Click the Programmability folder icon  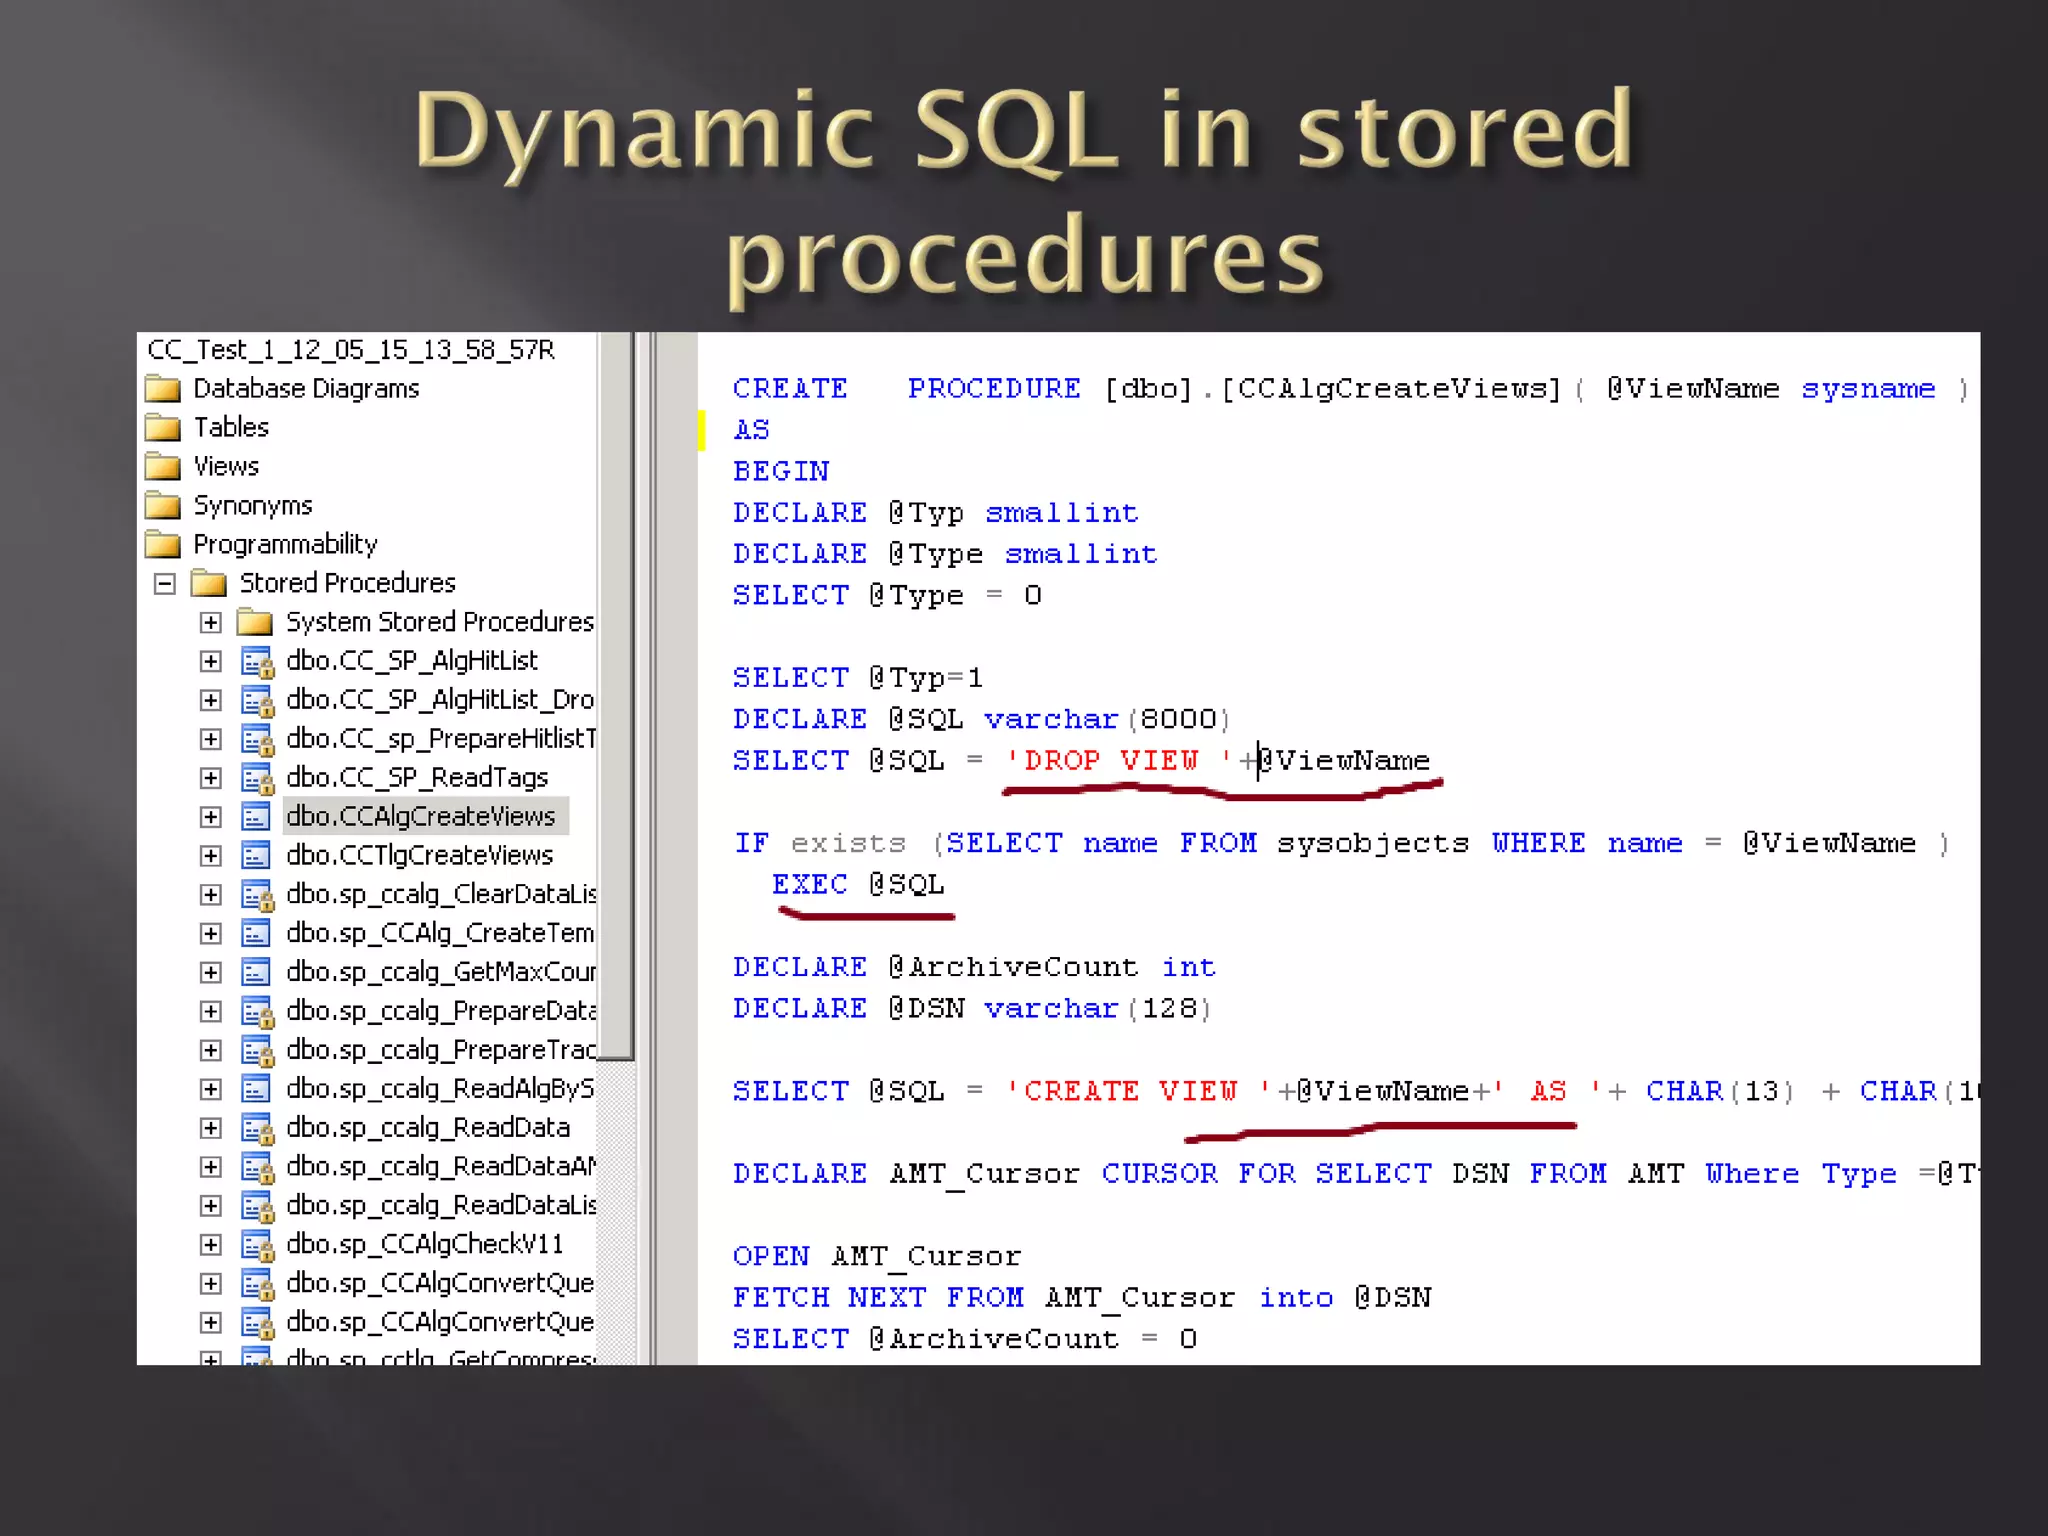(162, 545)
